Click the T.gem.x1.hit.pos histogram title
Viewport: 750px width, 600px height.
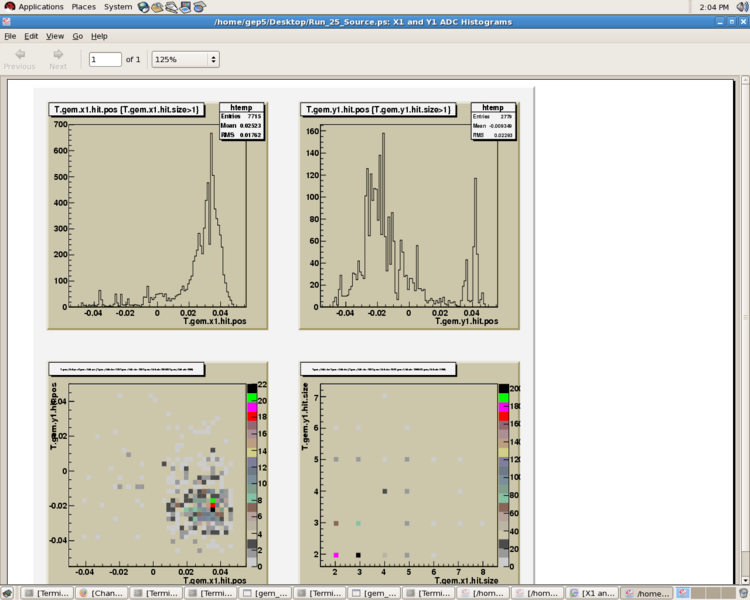point(126,110)
